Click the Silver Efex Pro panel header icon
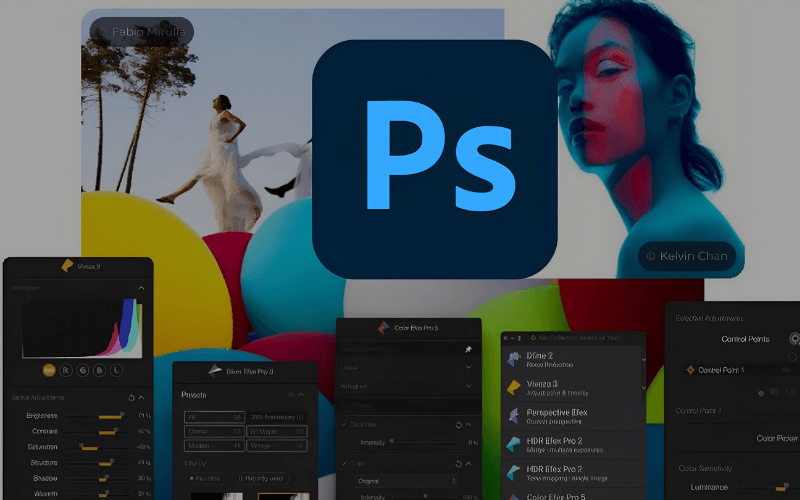This screenshot has width=800, height=500. tap(215, 370)
